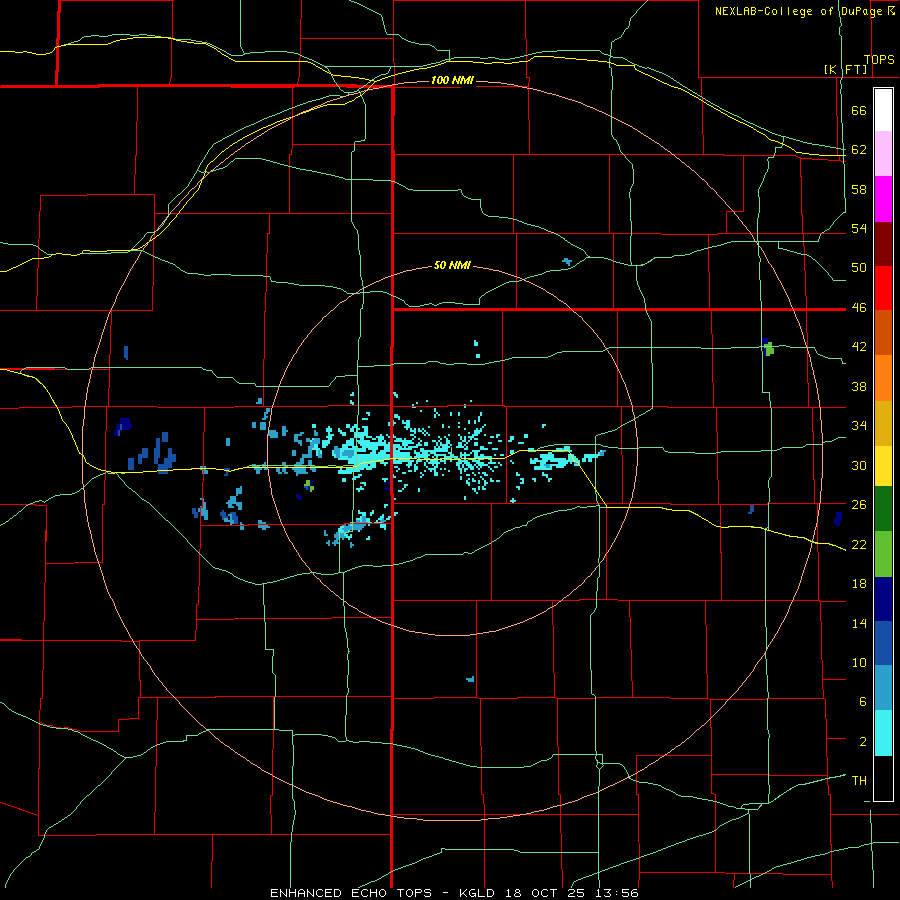Pick the cyan legend swatch
Viewport: 900px width, 900px height.
point(883,733)
